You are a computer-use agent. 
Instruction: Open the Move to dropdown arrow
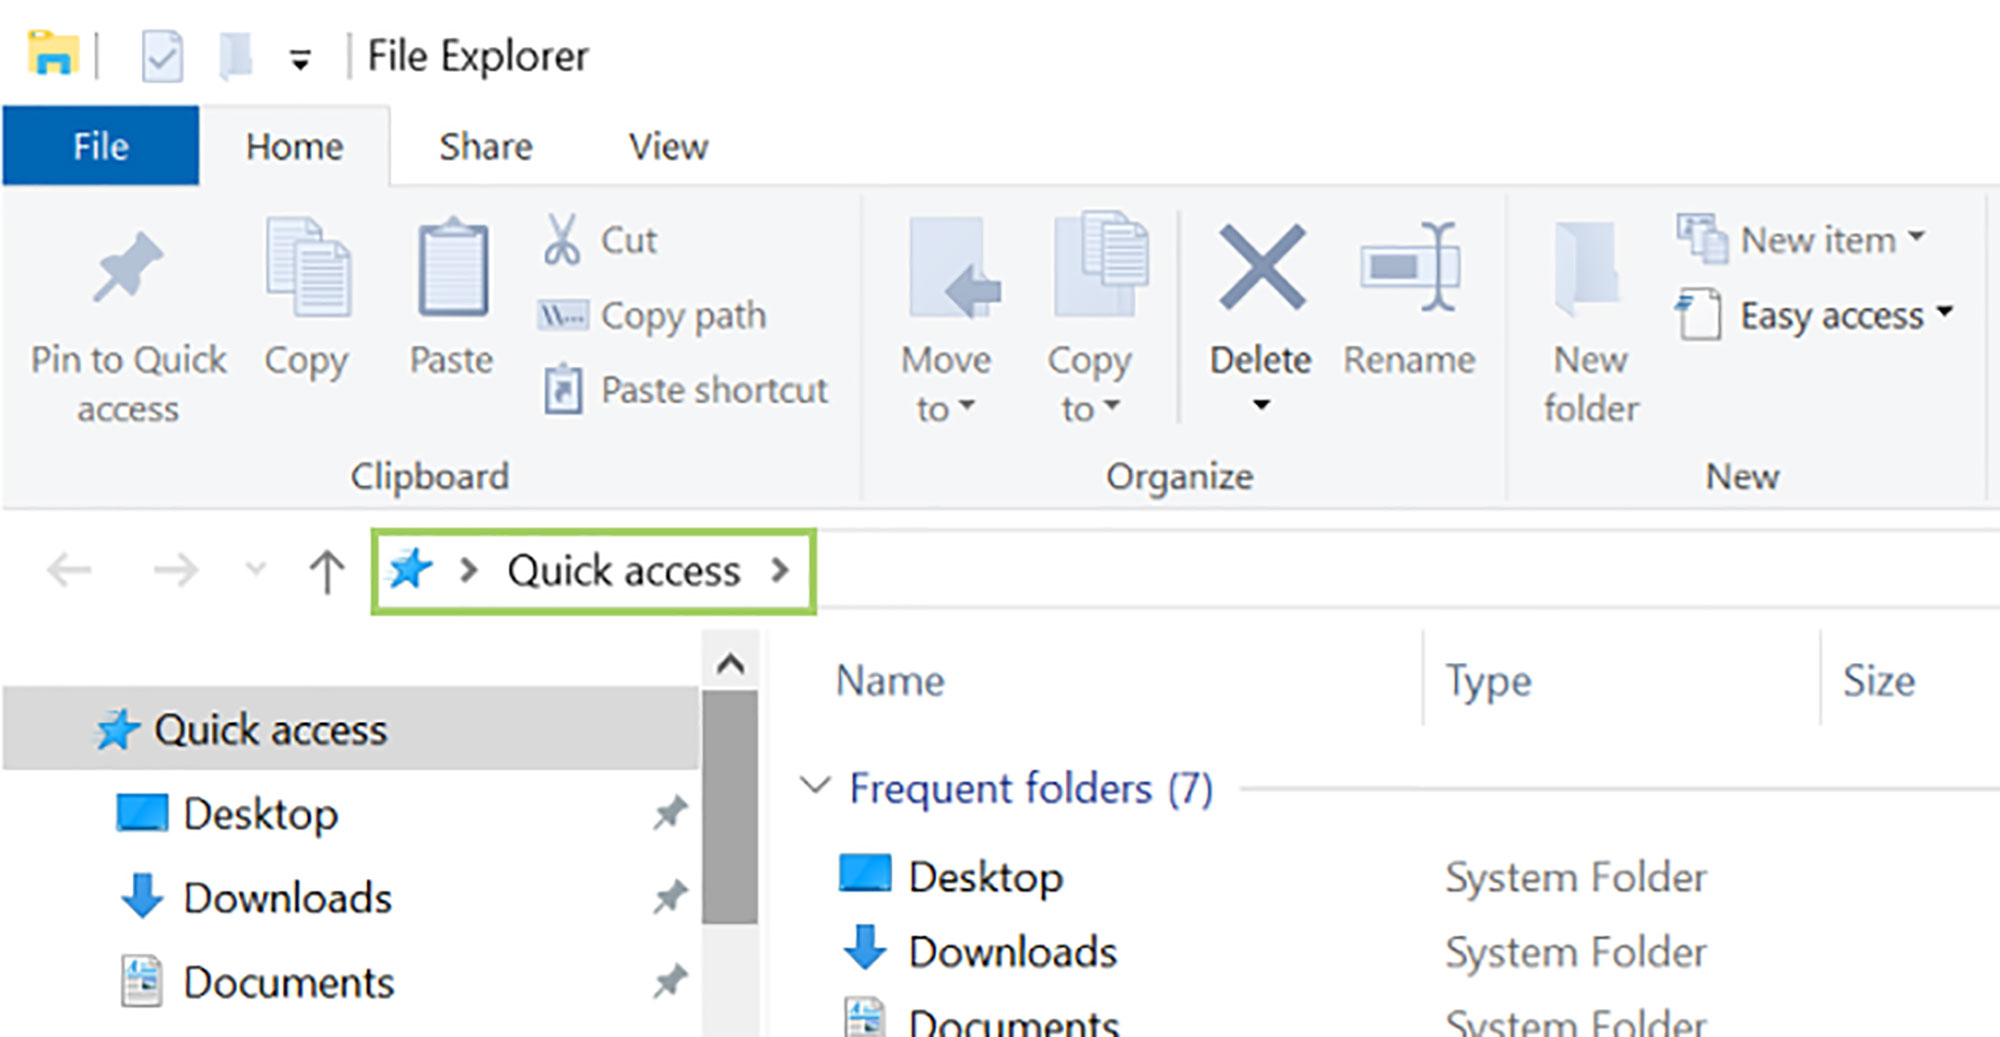tap(966, 406)
